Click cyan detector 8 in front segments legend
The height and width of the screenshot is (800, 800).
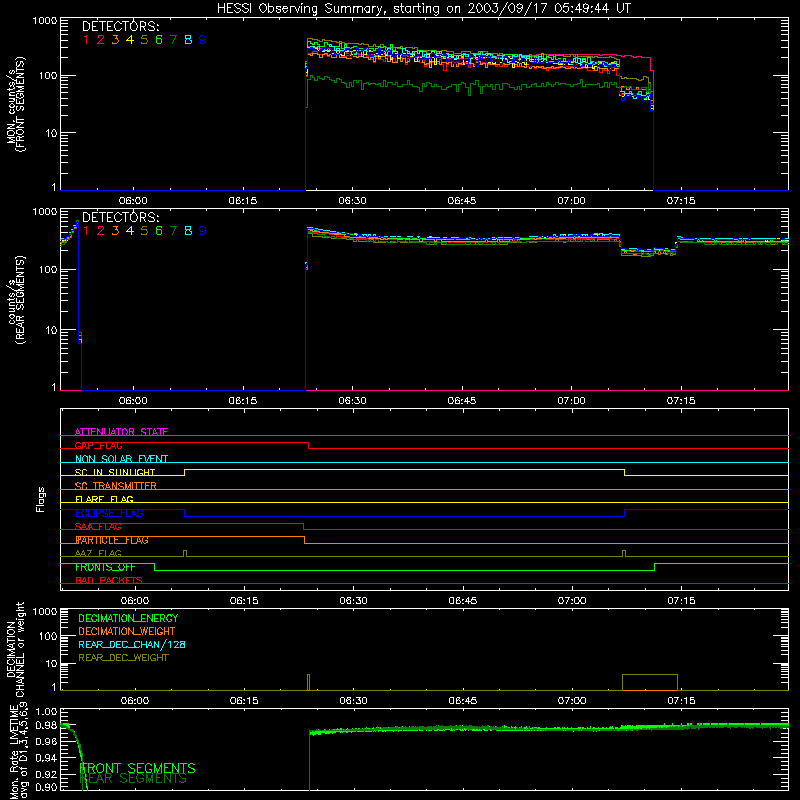pos(188,40)
